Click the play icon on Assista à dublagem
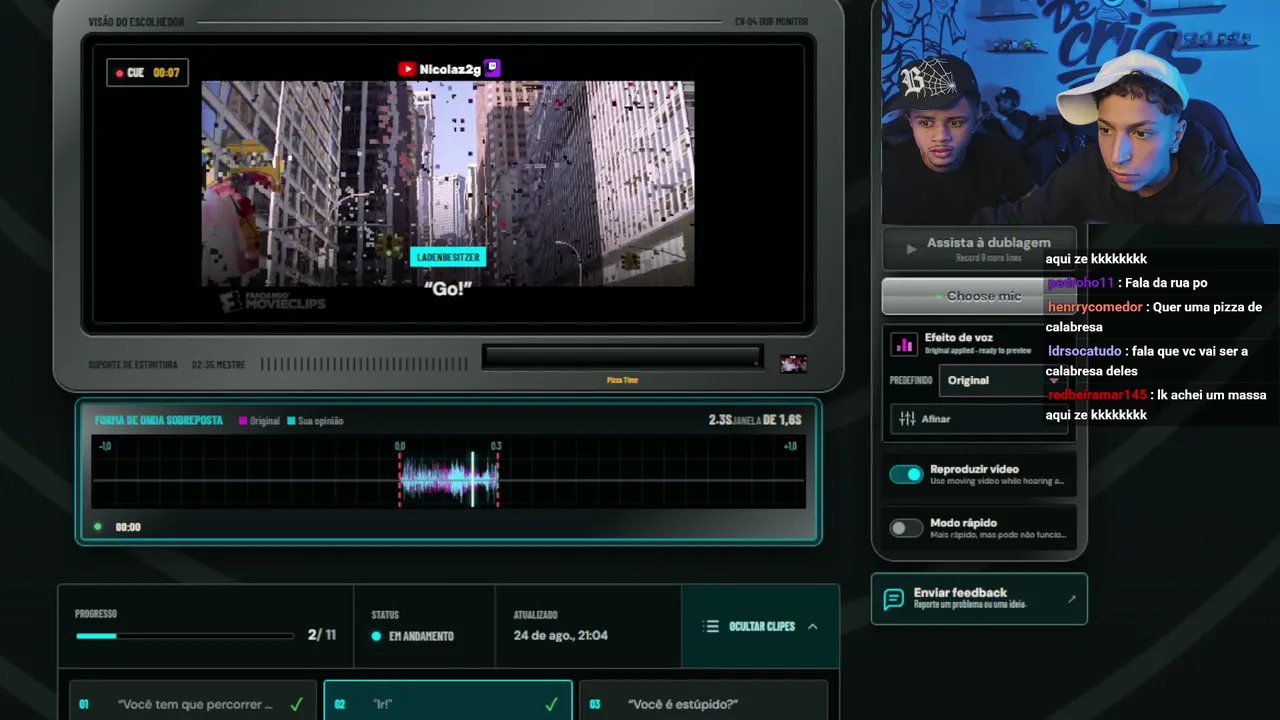Image resolution: width=1280 pixels, height=720 pixels. (910, 248)
